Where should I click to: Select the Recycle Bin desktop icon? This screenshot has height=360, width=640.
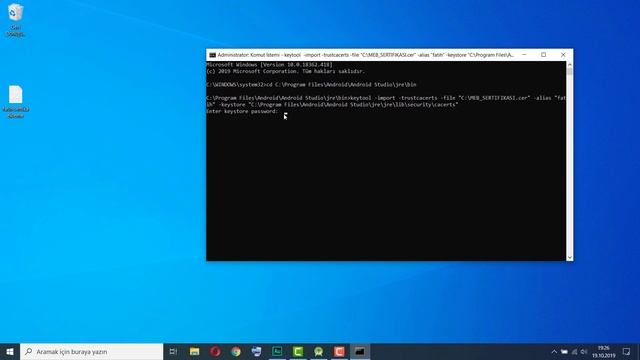(16, 20)
